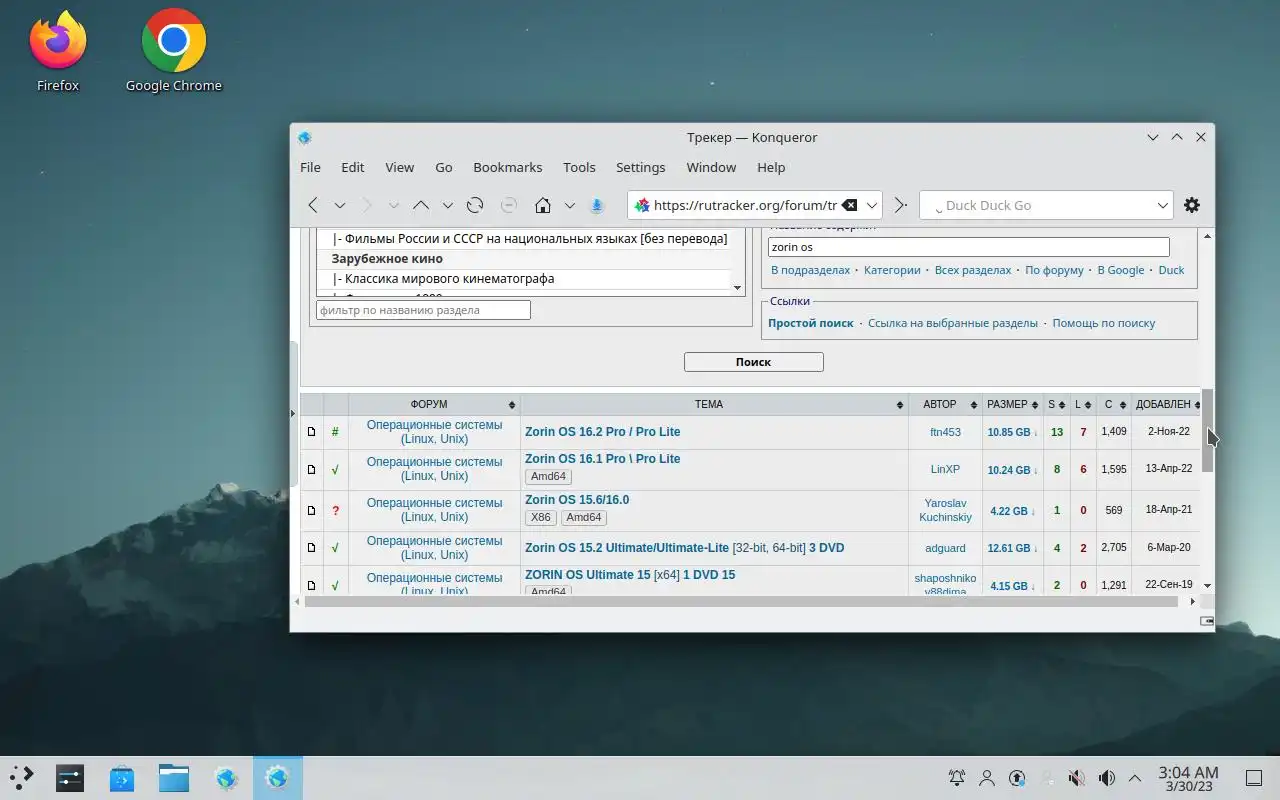1280x800 pixels.
Task: Click the Amd64 tag under Zorin OS 16.1
Action: click(x=548, y=477)
